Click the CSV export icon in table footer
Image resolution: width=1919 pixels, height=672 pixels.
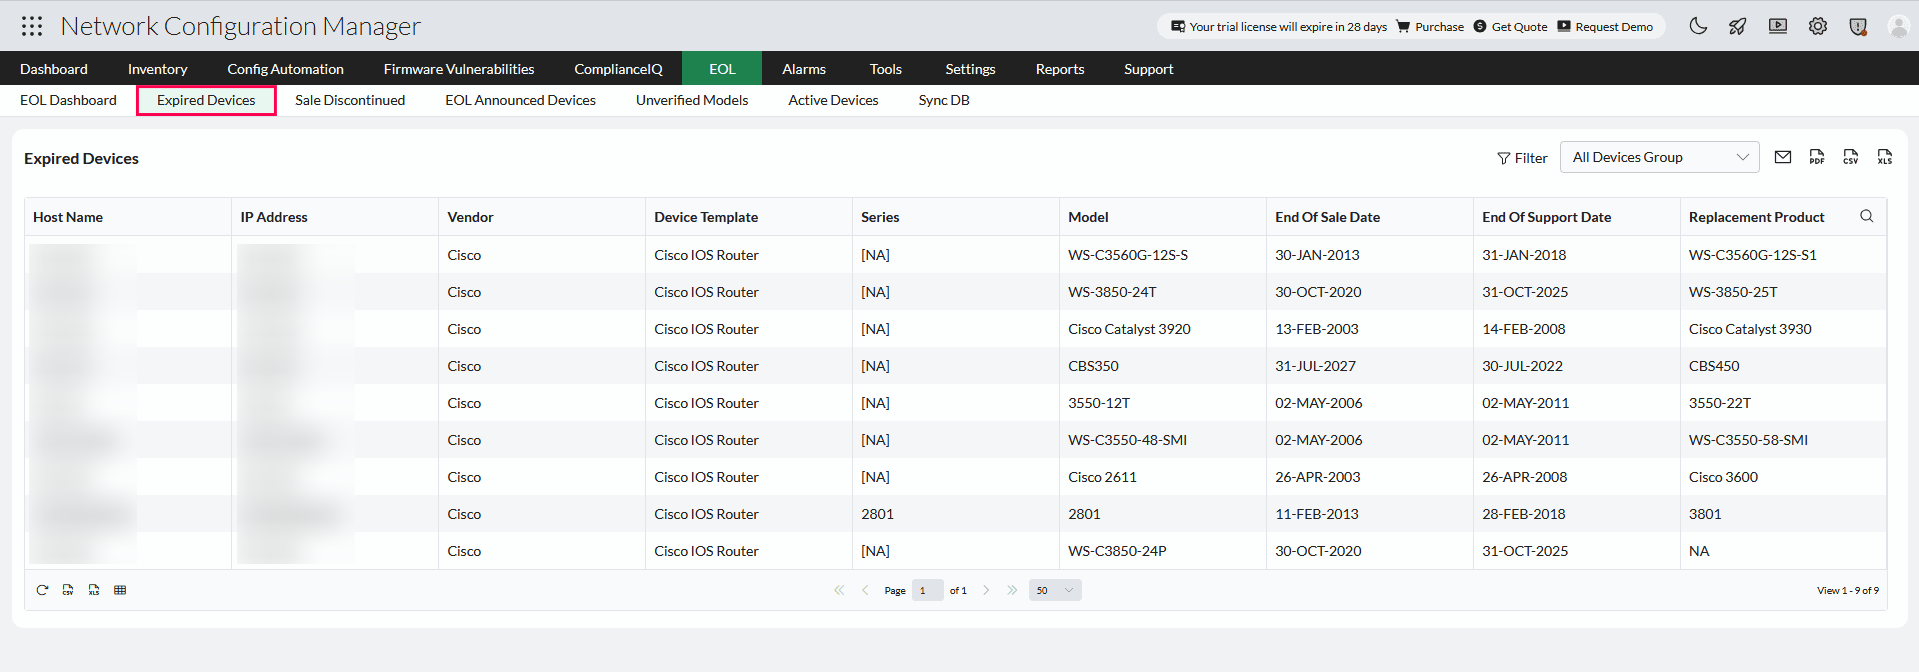click(68, 590)
